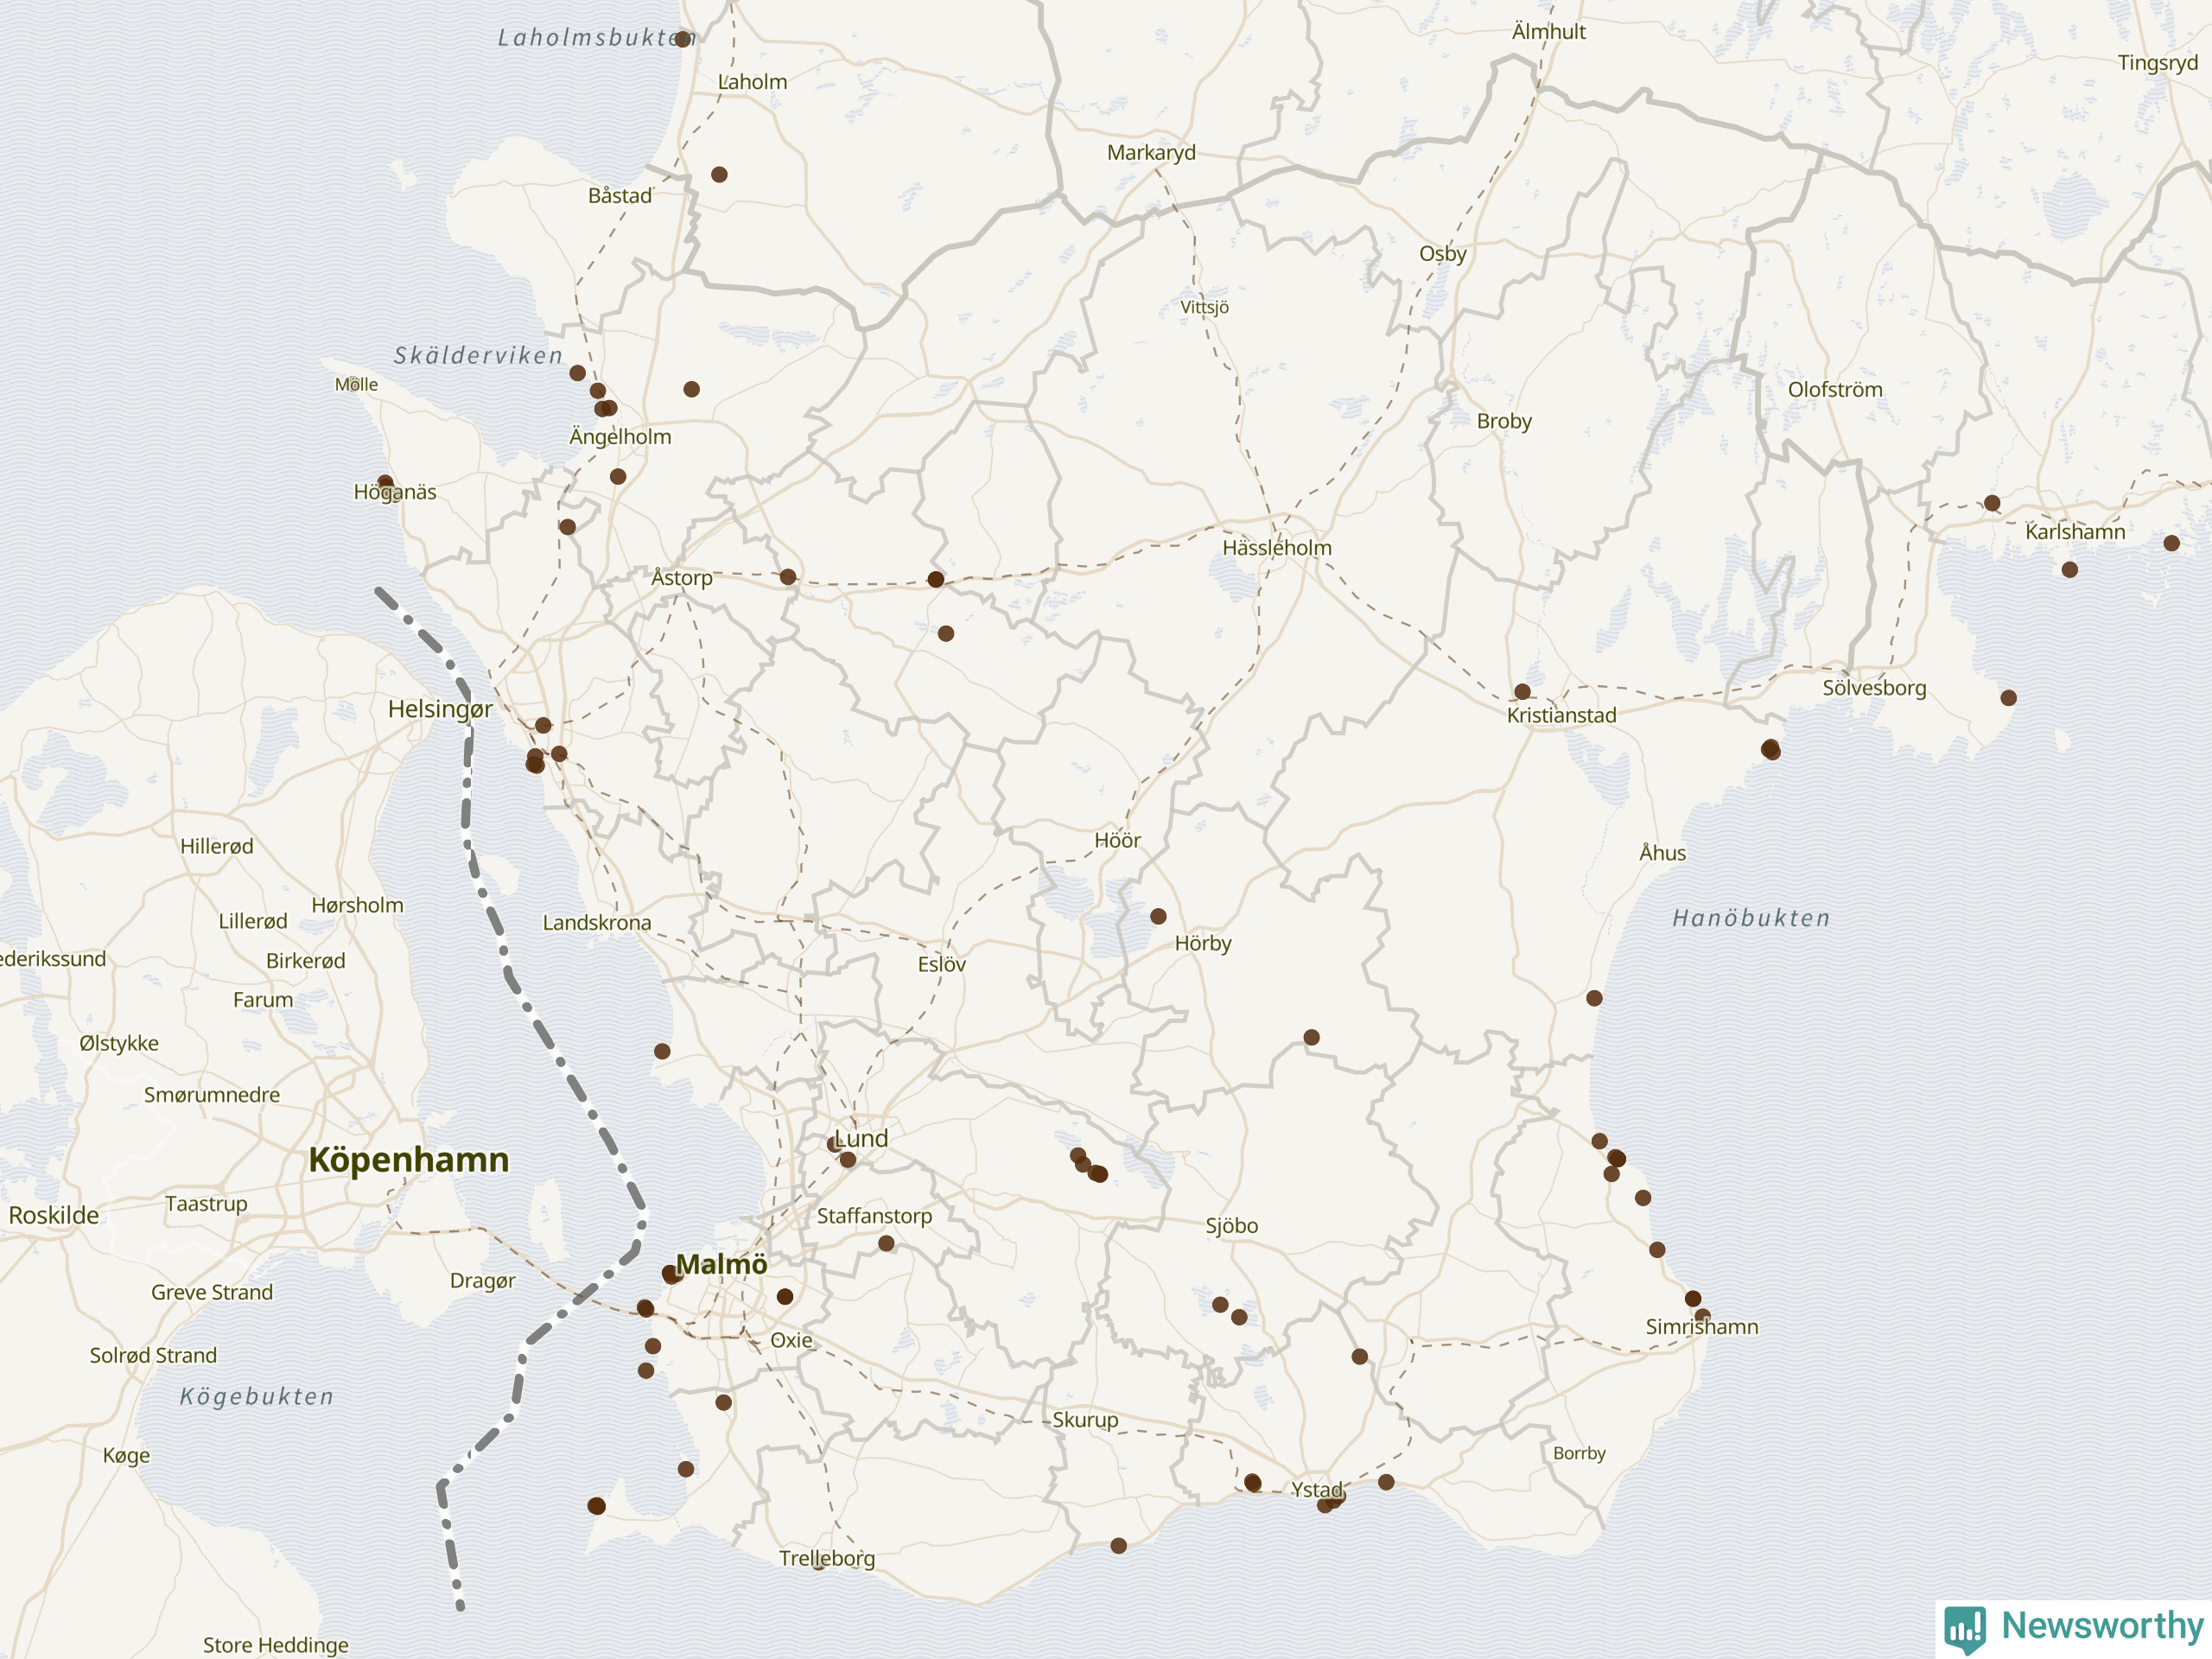Screen dimensions: 2212x1659
Task: Click the Simrishamn label
Action: click(x=1702, y=1327)
